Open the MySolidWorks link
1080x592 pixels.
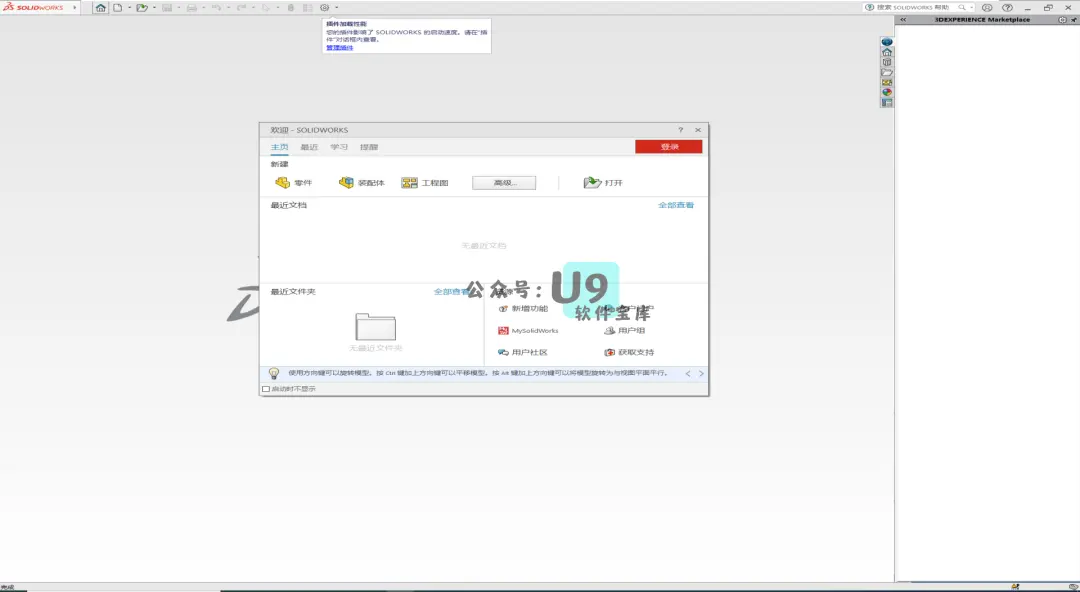click(528, 331)
